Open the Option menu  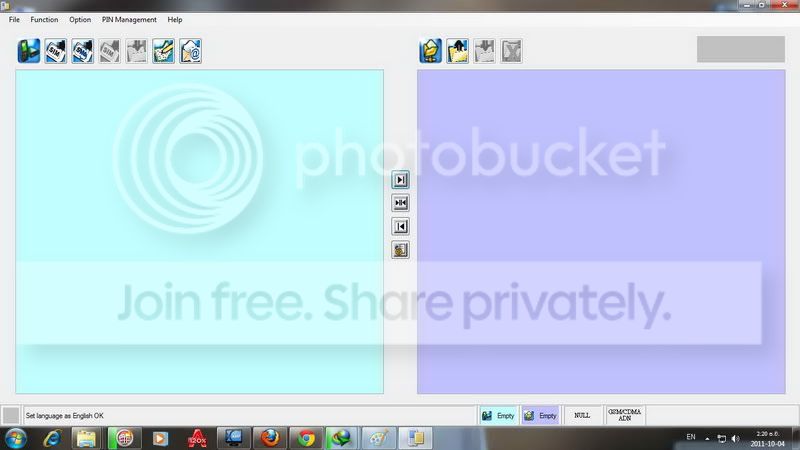tap(80, 19)
